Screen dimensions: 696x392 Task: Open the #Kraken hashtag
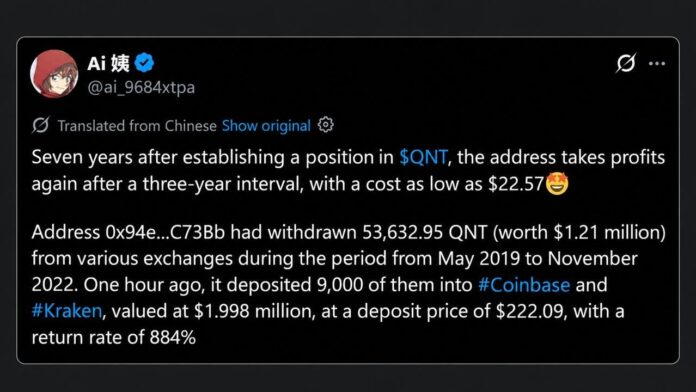[67, 311]
